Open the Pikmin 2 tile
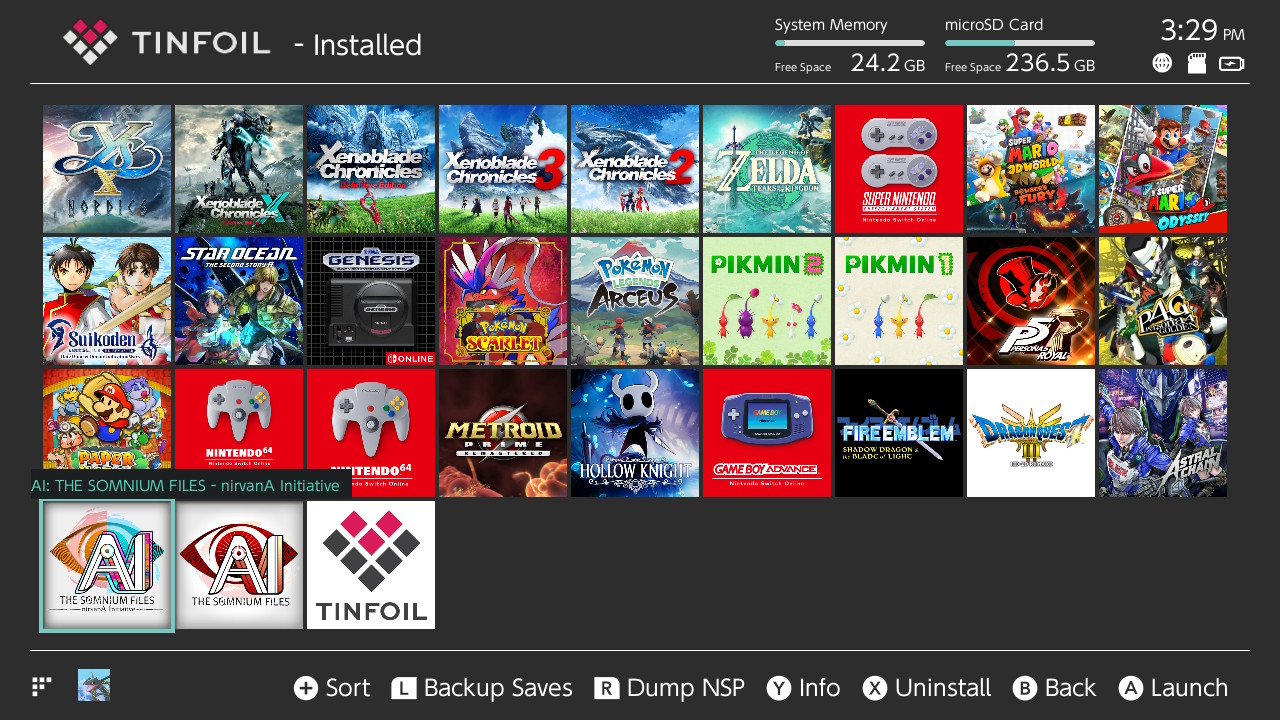 tap(767, 301)
